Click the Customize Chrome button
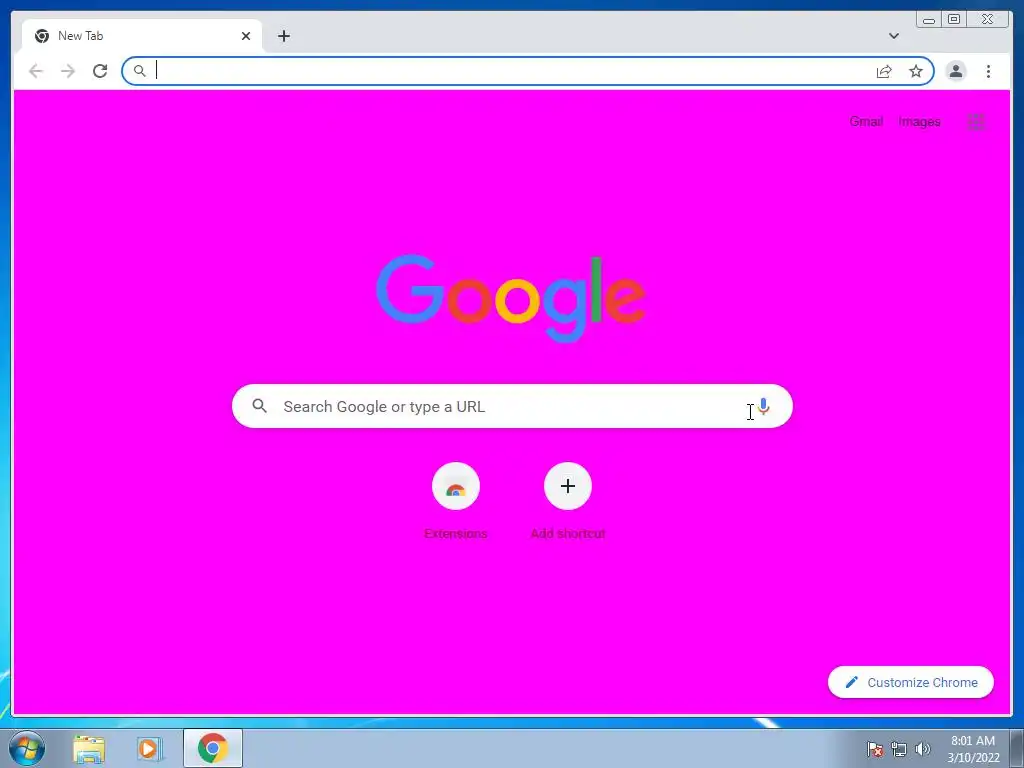 910,682
